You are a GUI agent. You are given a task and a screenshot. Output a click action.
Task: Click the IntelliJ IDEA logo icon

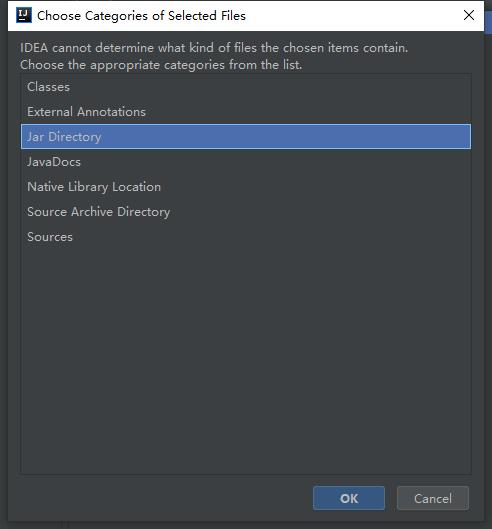click(24, 15)
